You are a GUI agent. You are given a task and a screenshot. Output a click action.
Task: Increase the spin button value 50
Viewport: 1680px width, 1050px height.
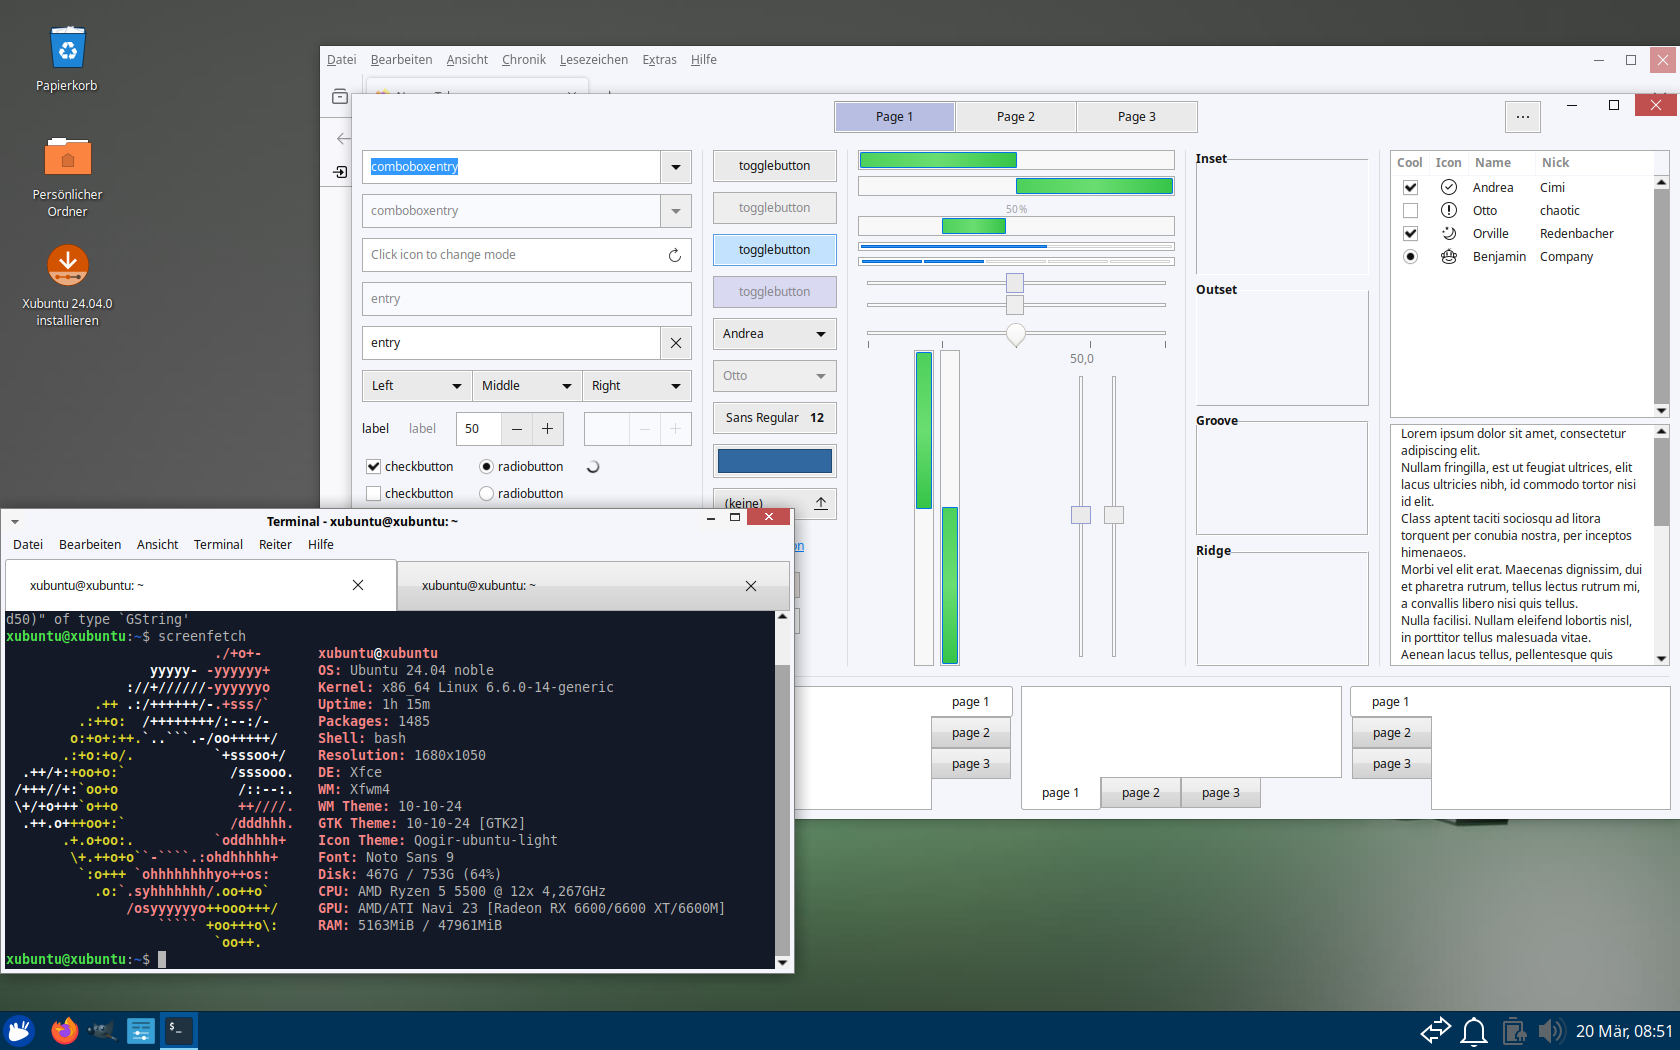pos(547,429)
